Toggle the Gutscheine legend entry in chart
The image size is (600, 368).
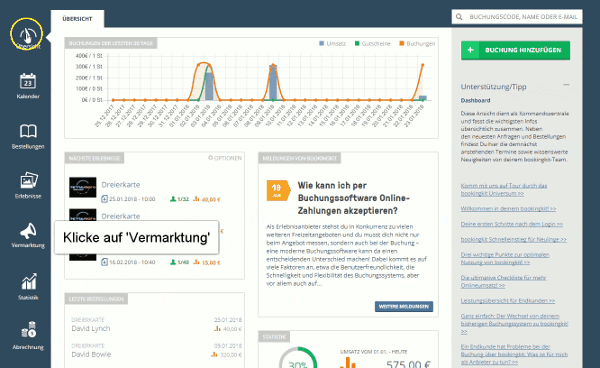(372, 44)
